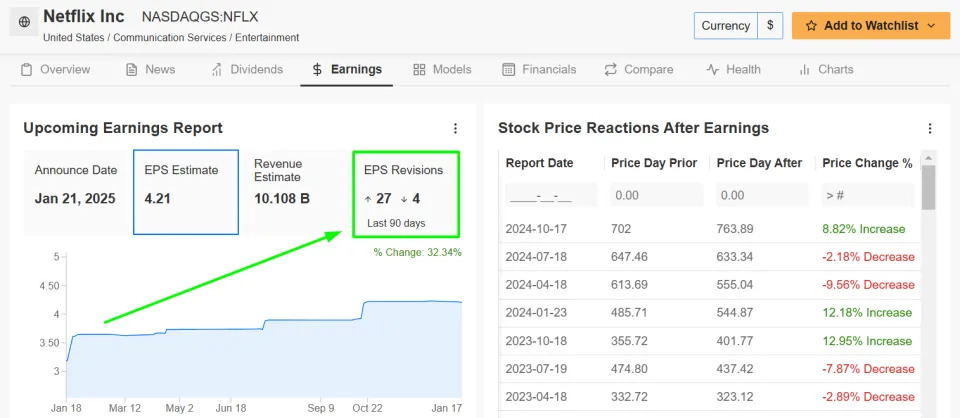Open the Overview tab
Image resolution: width=960 pixels, height=418 pixels.
pos(55,69)
